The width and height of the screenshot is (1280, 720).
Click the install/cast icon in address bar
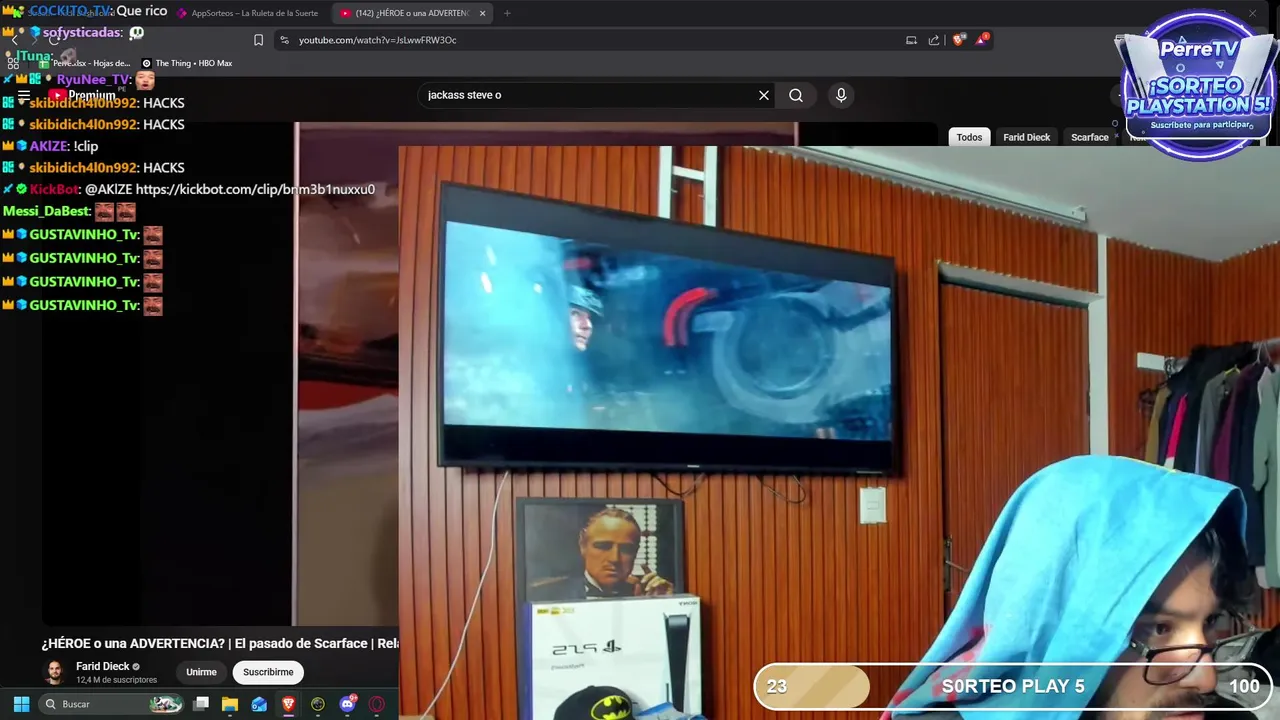point(911,40)
